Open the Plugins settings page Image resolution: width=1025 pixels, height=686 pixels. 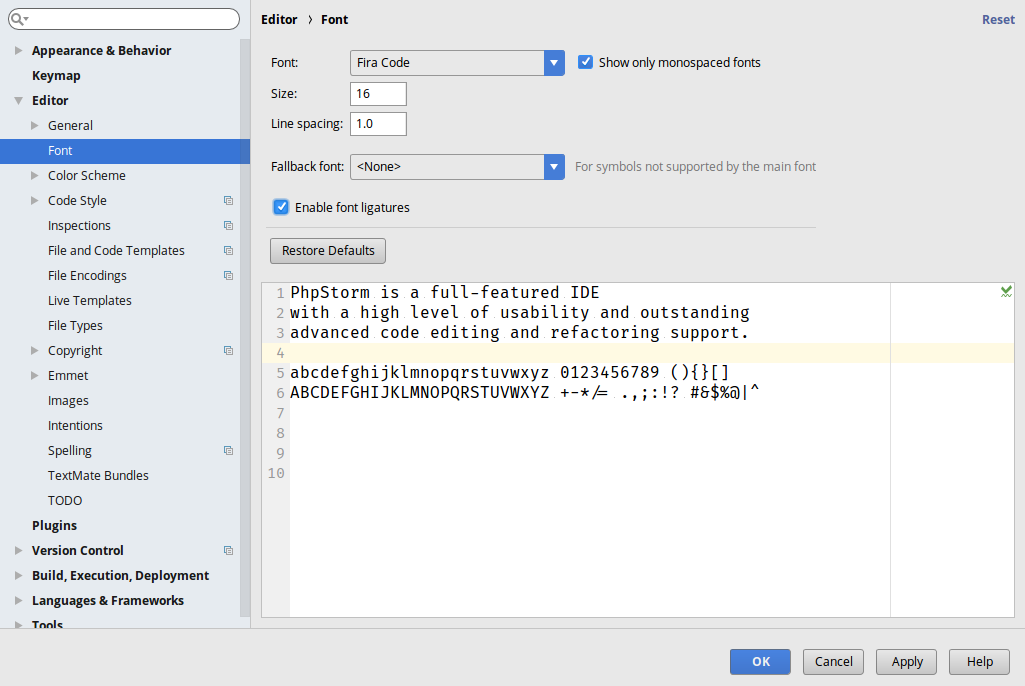tap(54, 526)
